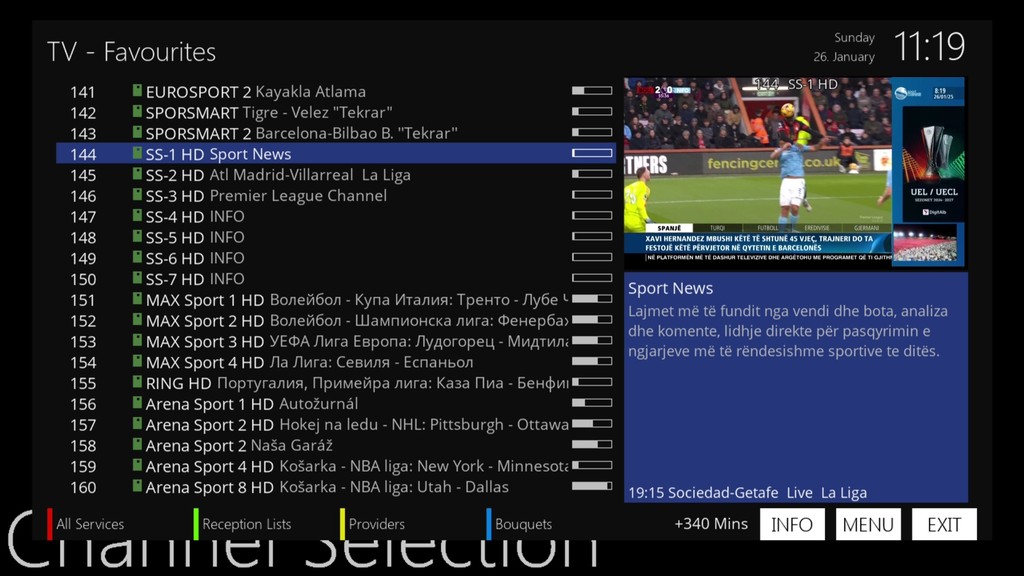Switch to the Bouquets list
Viewport: 1024px width, 576px height.
coord(523,524)
